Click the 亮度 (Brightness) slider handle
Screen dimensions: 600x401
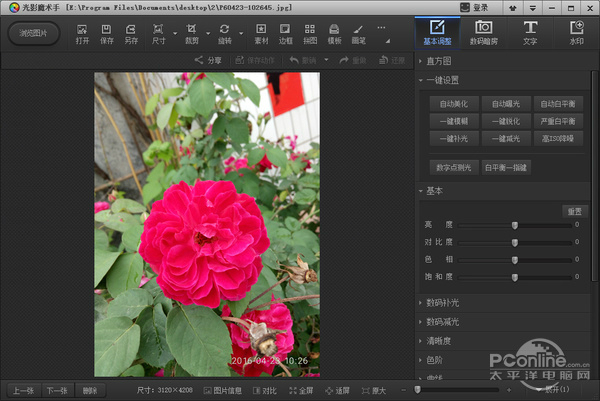pos(515,226)
